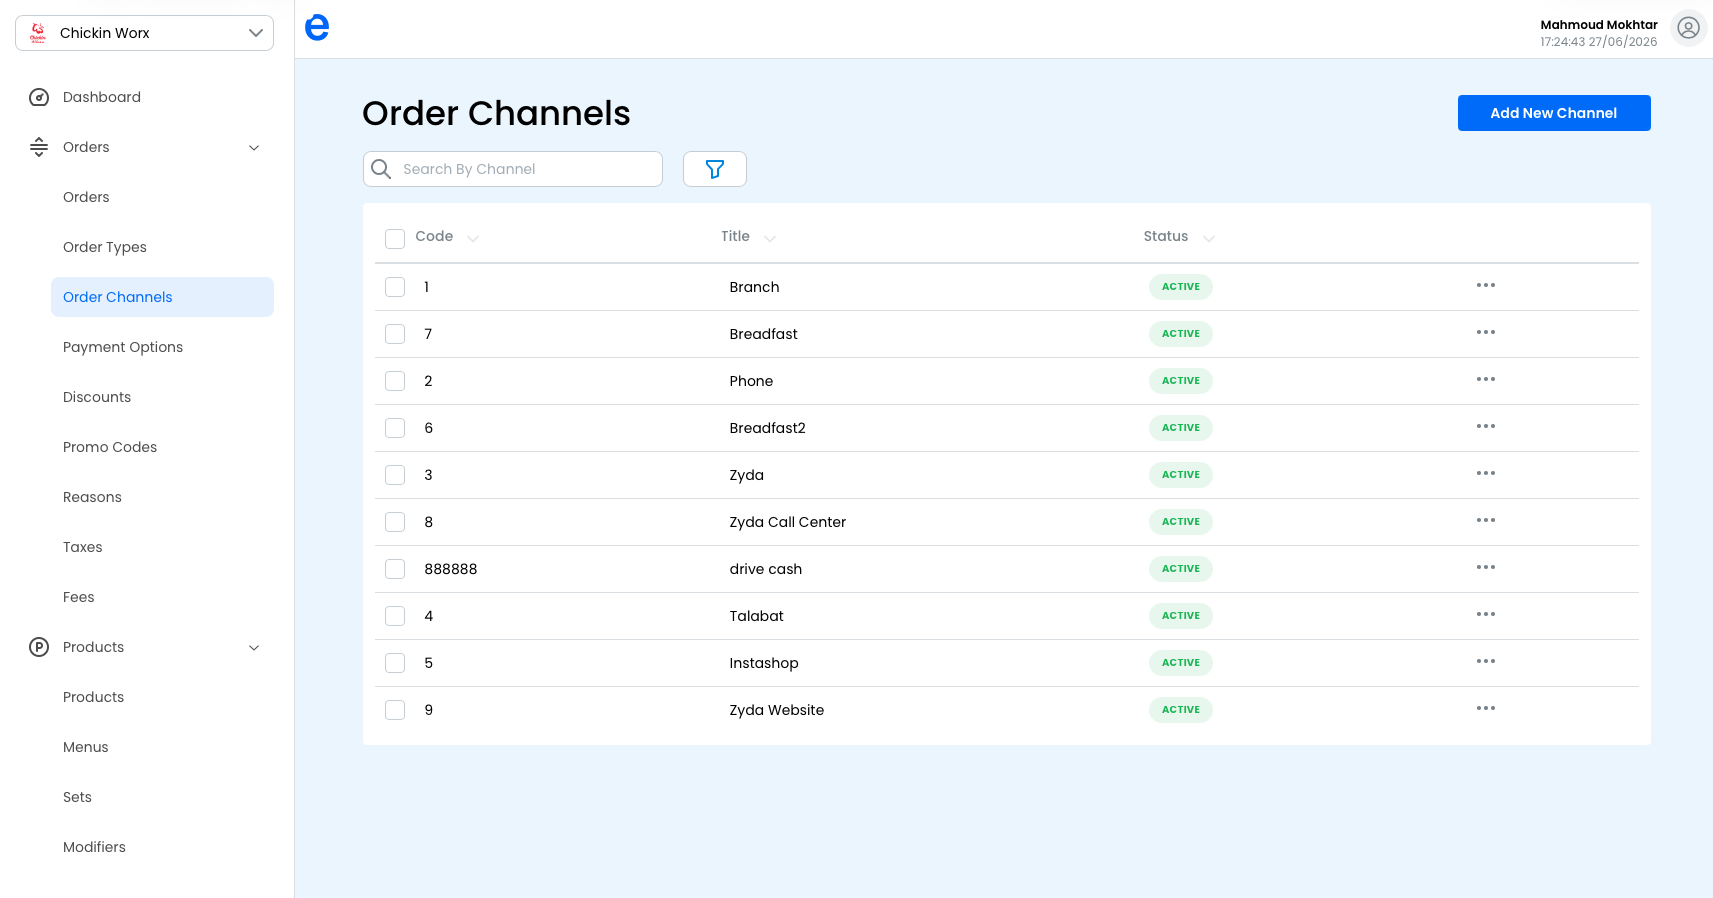The height and width of the screenshot is (898, 1713).
Task: Sort by the Status column arrow
Action: pos(1209,238)
